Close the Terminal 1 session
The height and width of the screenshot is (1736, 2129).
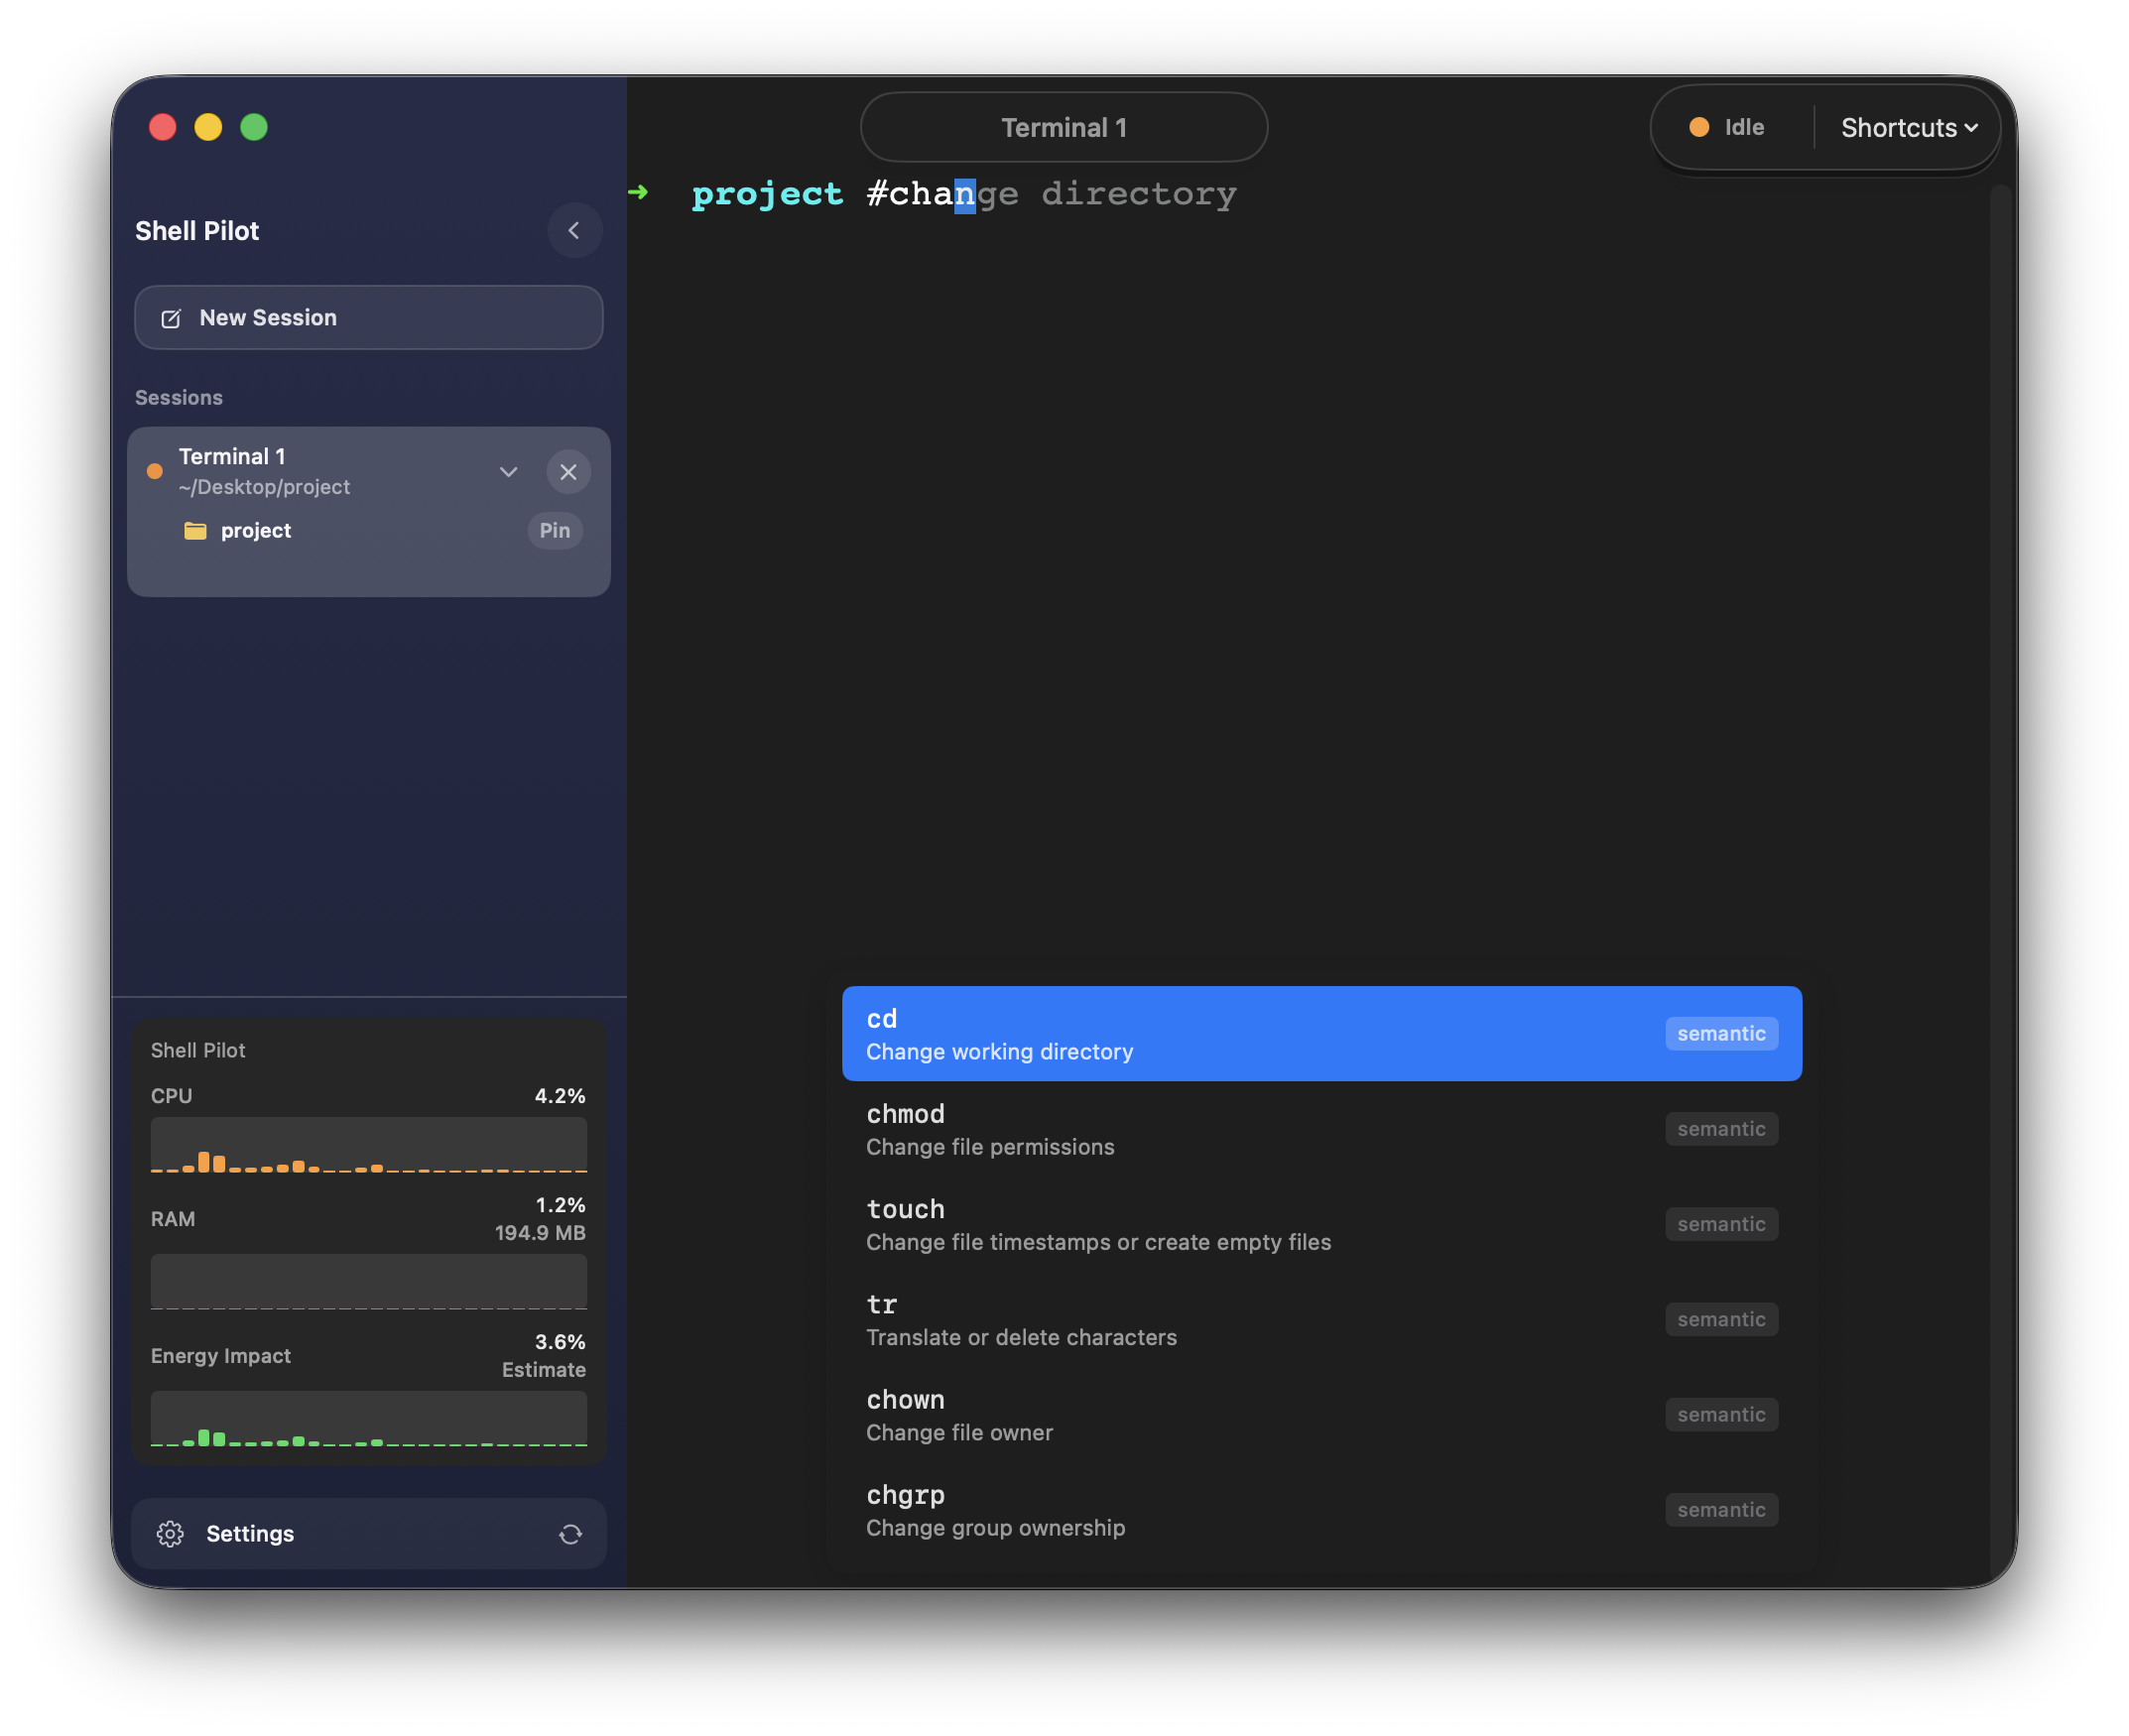coord(568,472)
